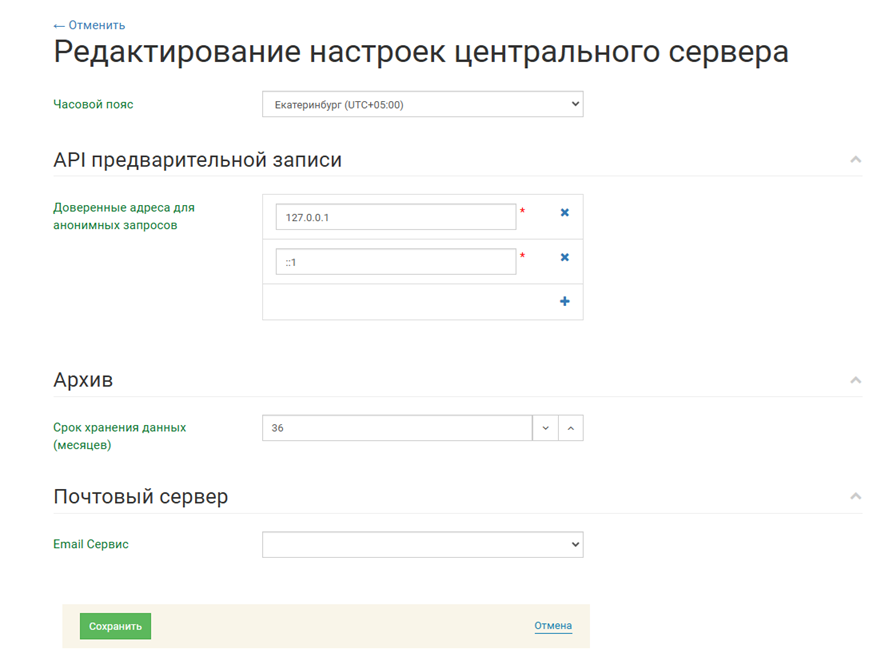The height and width of the screenshot is (653, 875).
Task: Click the data retention months field showing 36
Action: [396, 428]
